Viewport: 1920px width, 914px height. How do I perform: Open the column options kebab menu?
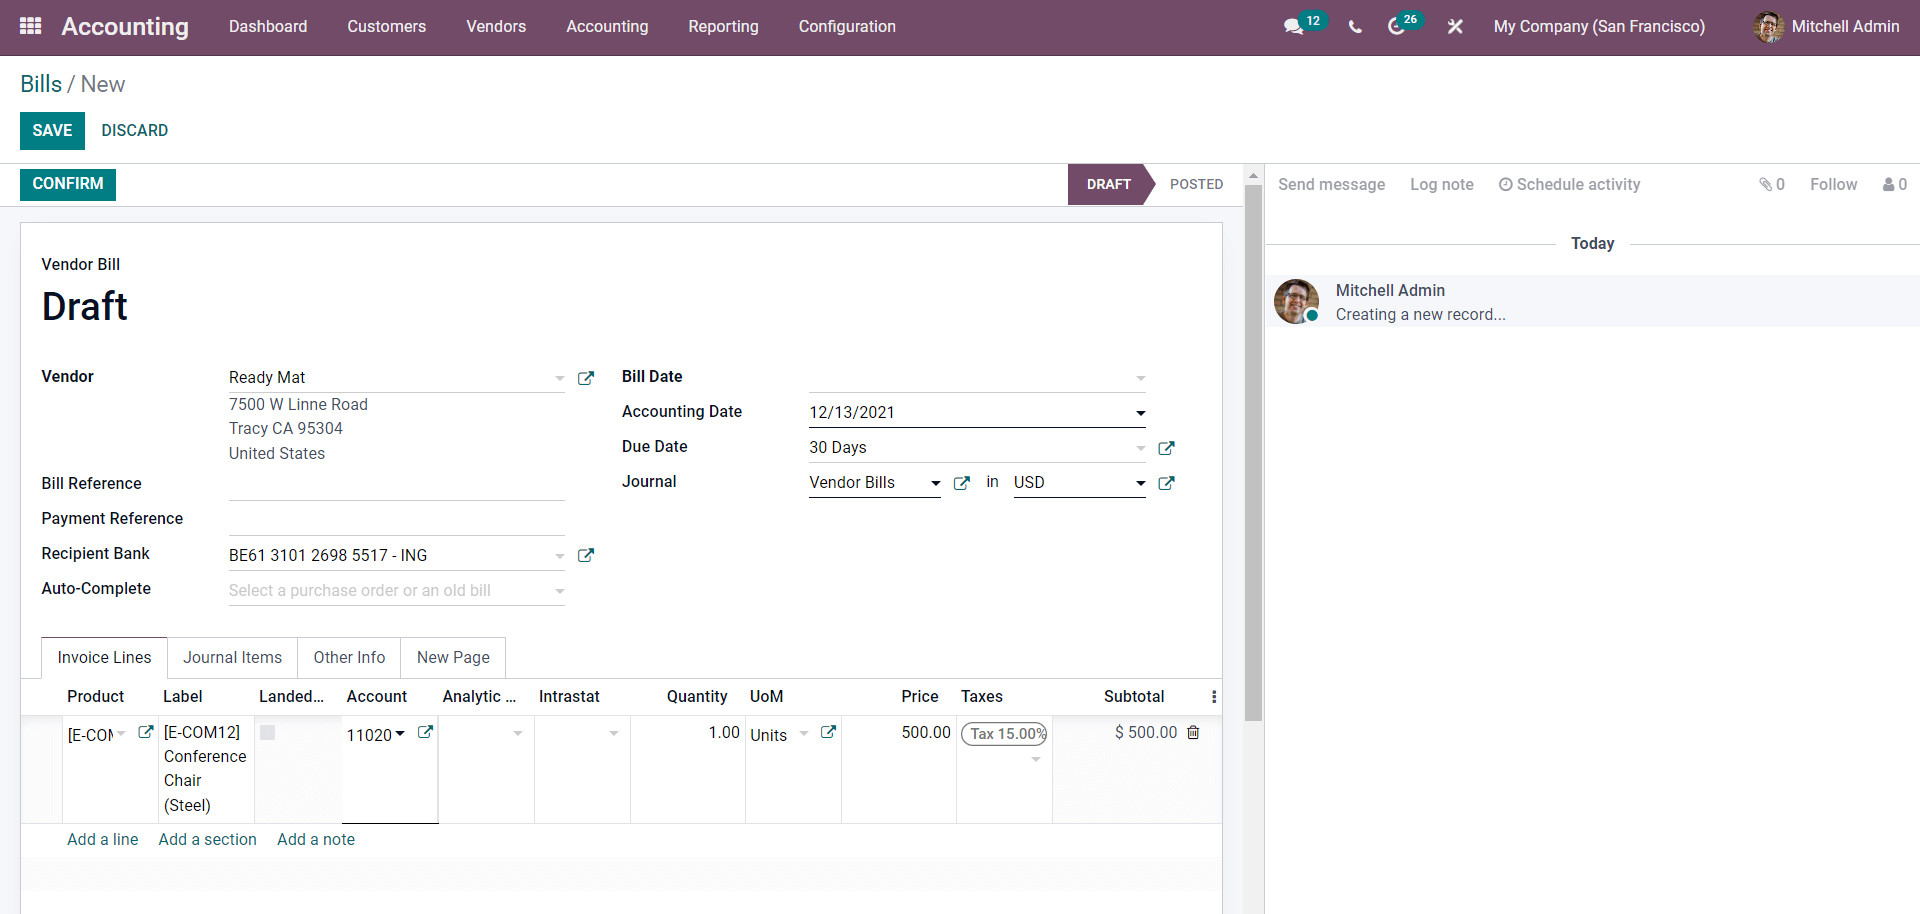click(1214, 697)
